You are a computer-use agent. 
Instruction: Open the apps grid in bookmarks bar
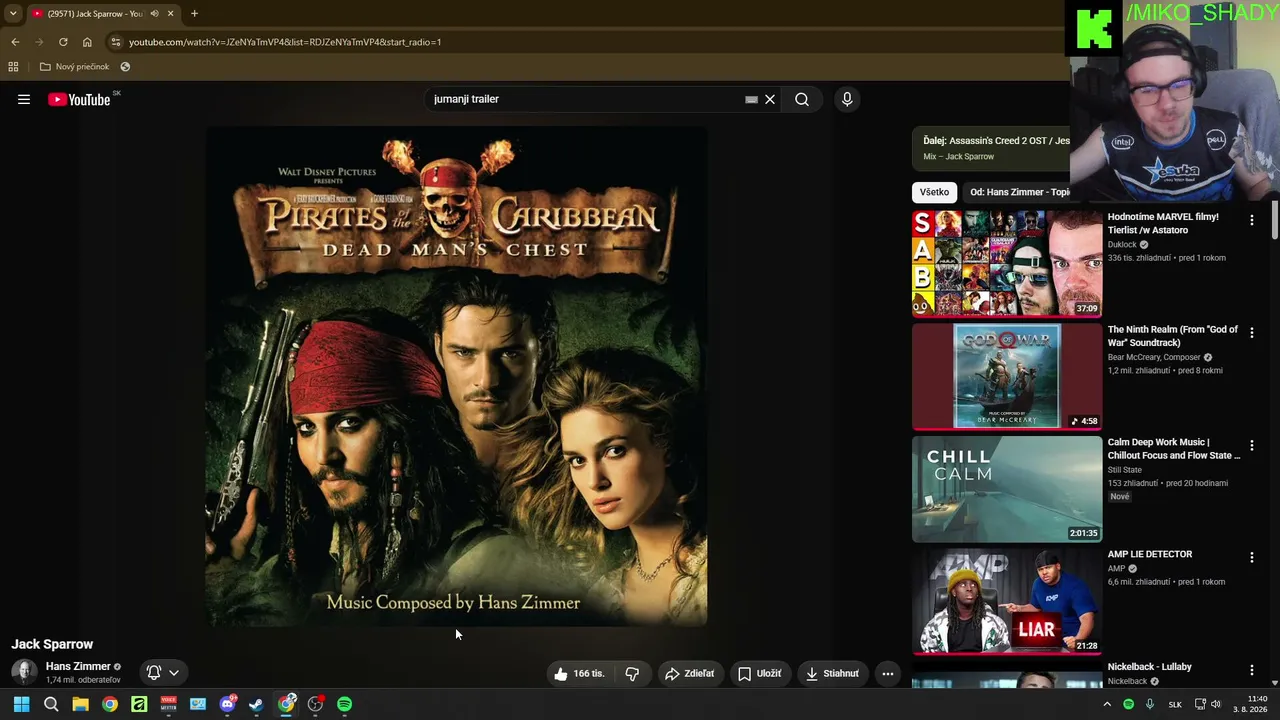pos(13,67)
